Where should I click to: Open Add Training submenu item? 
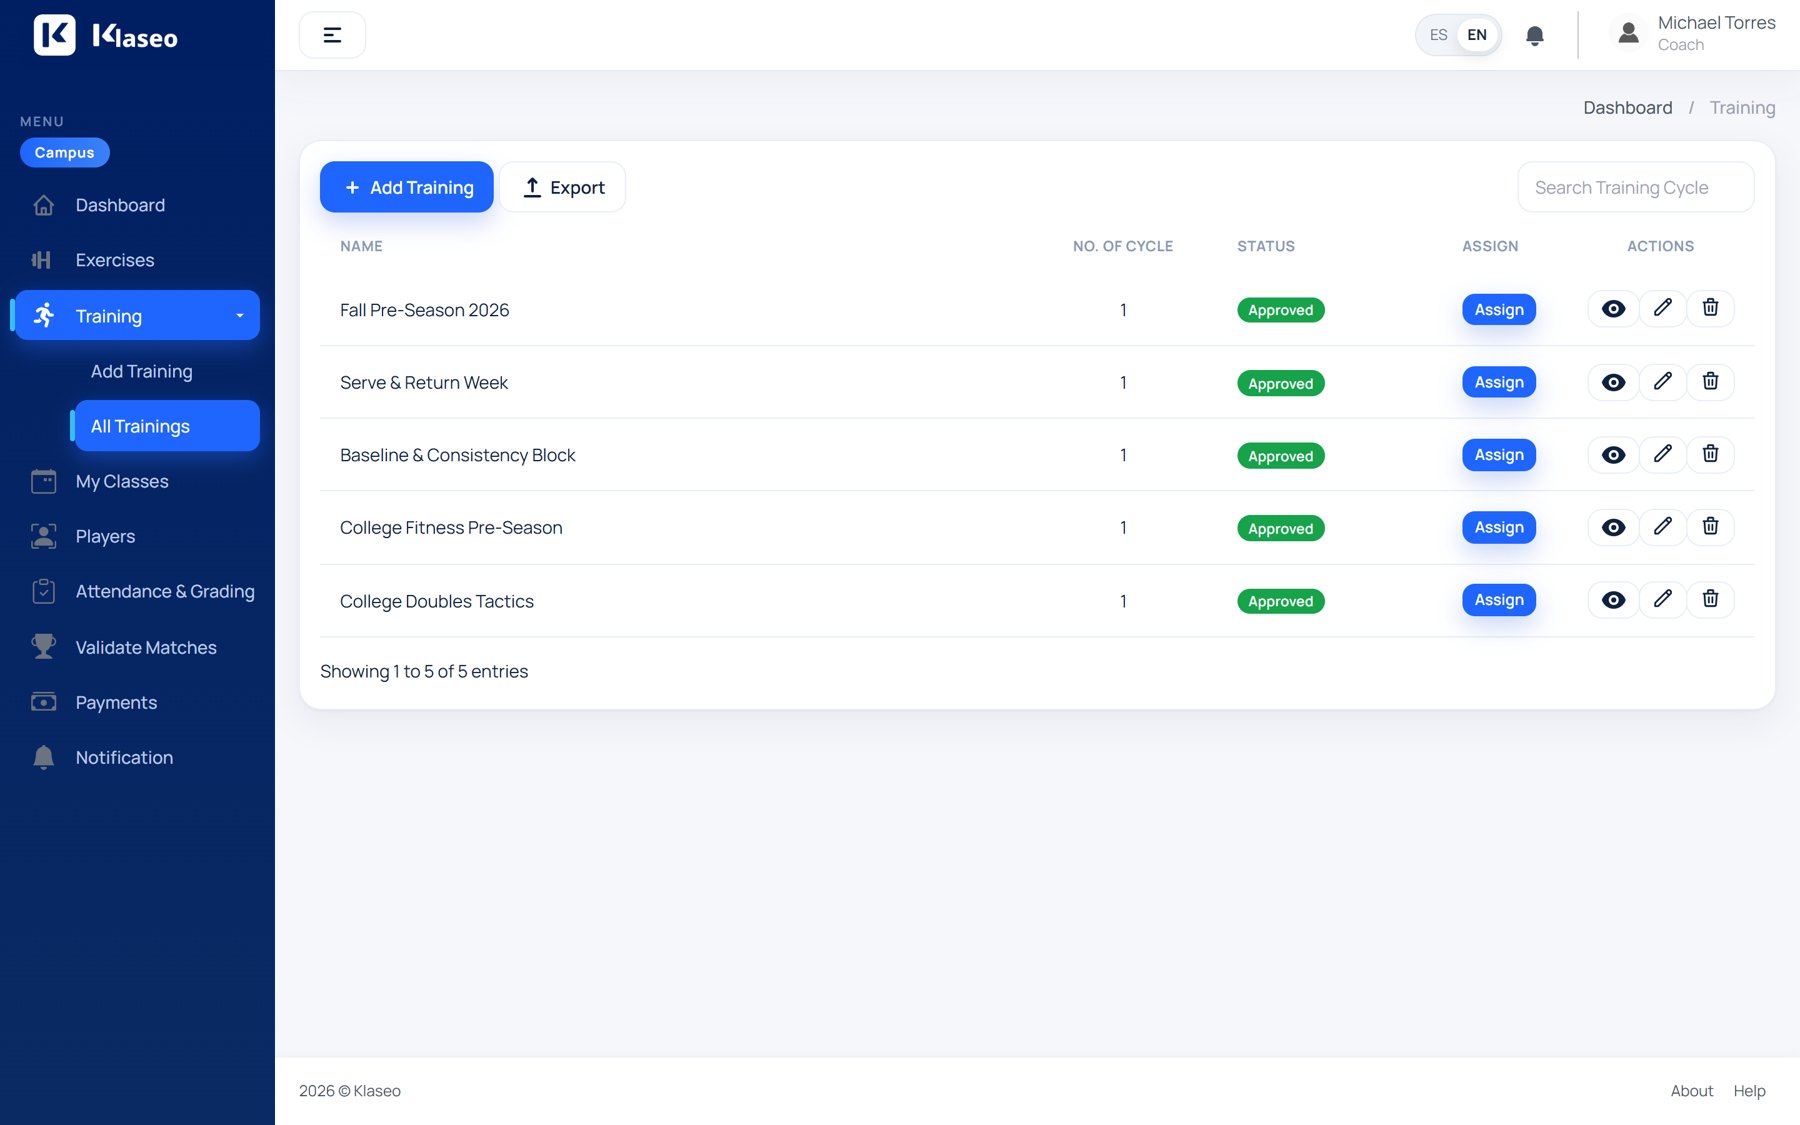[142, 371]
